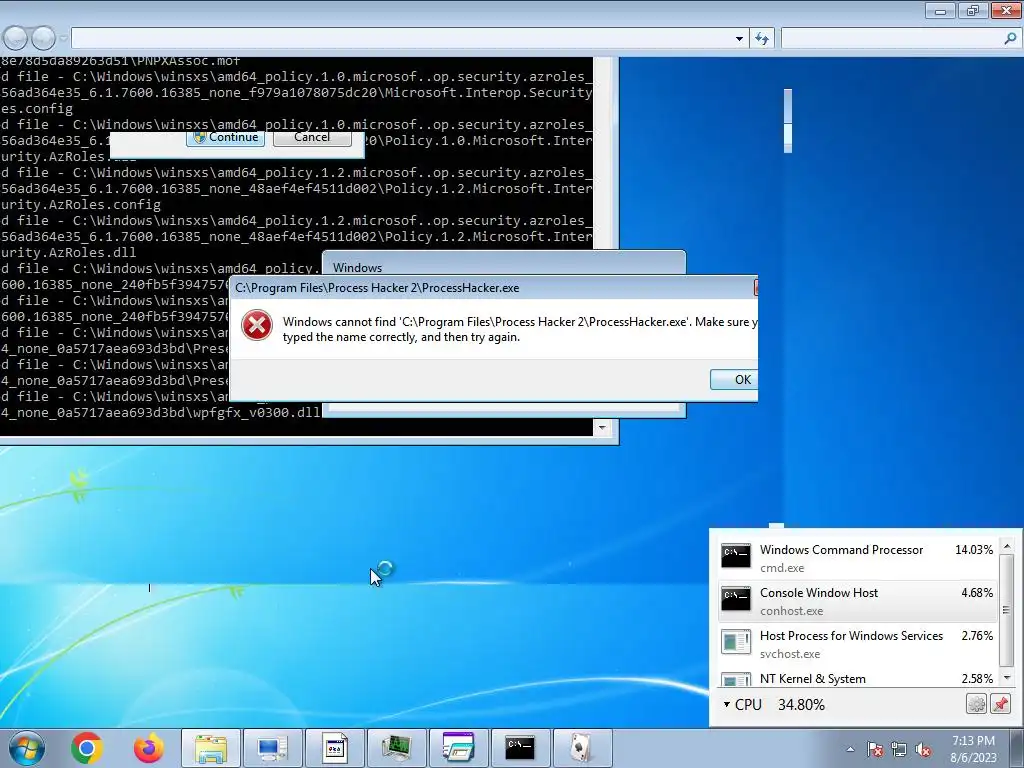Open the Windows Explorer taskbar icon
This screenshot has height=768, width=1024.
click(210, 748)
